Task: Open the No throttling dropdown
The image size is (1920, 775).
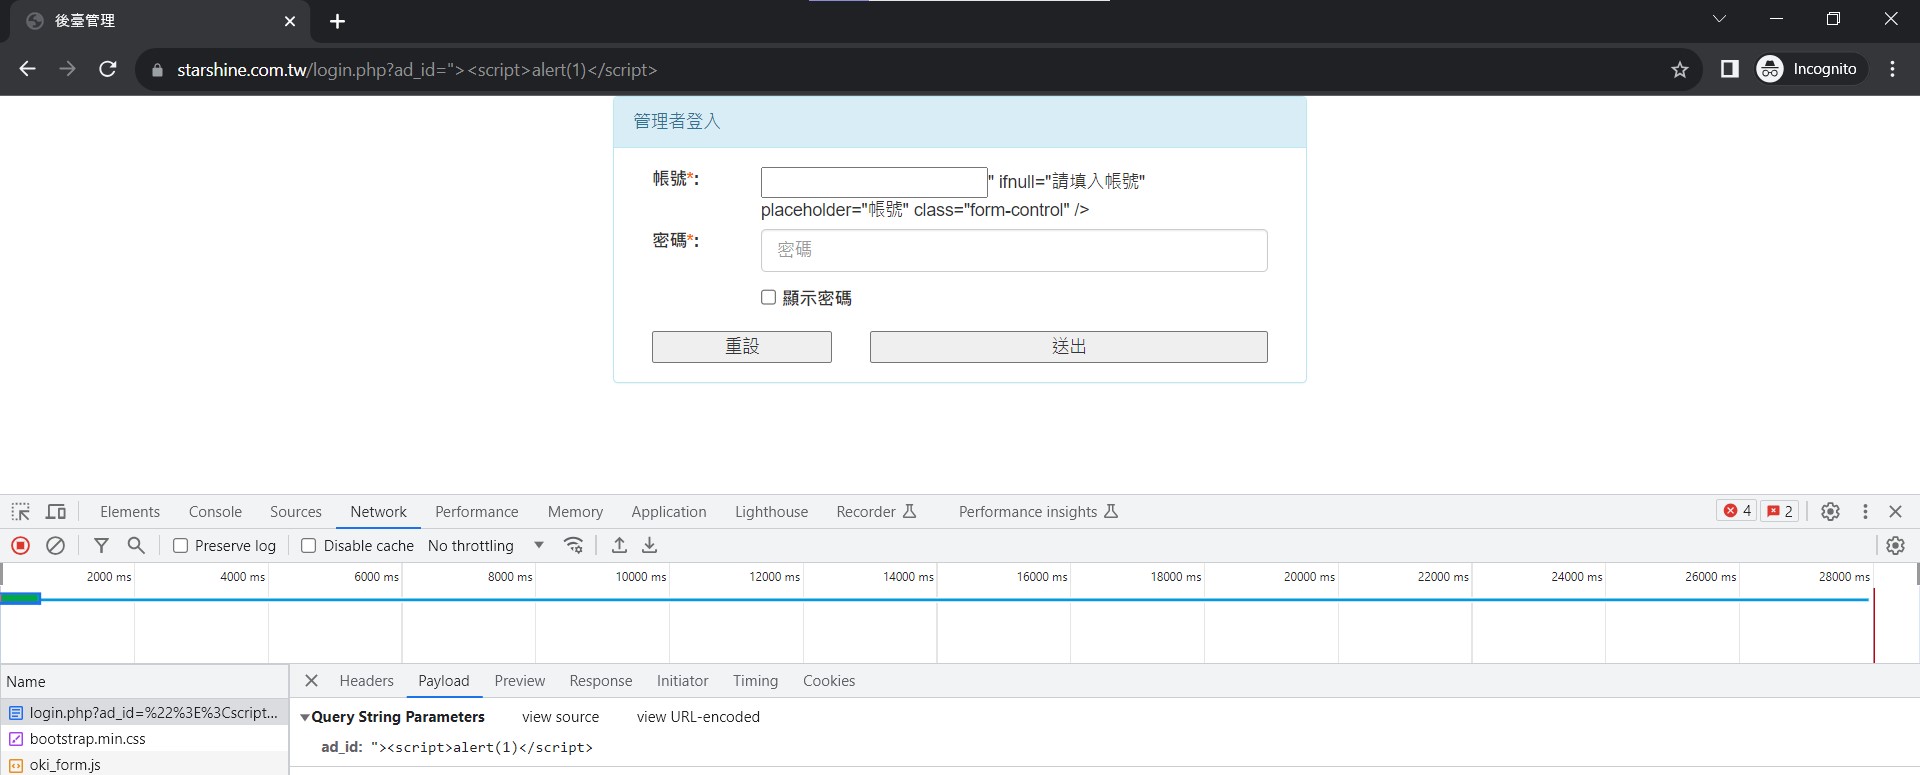Action: [x=486, y=546]
